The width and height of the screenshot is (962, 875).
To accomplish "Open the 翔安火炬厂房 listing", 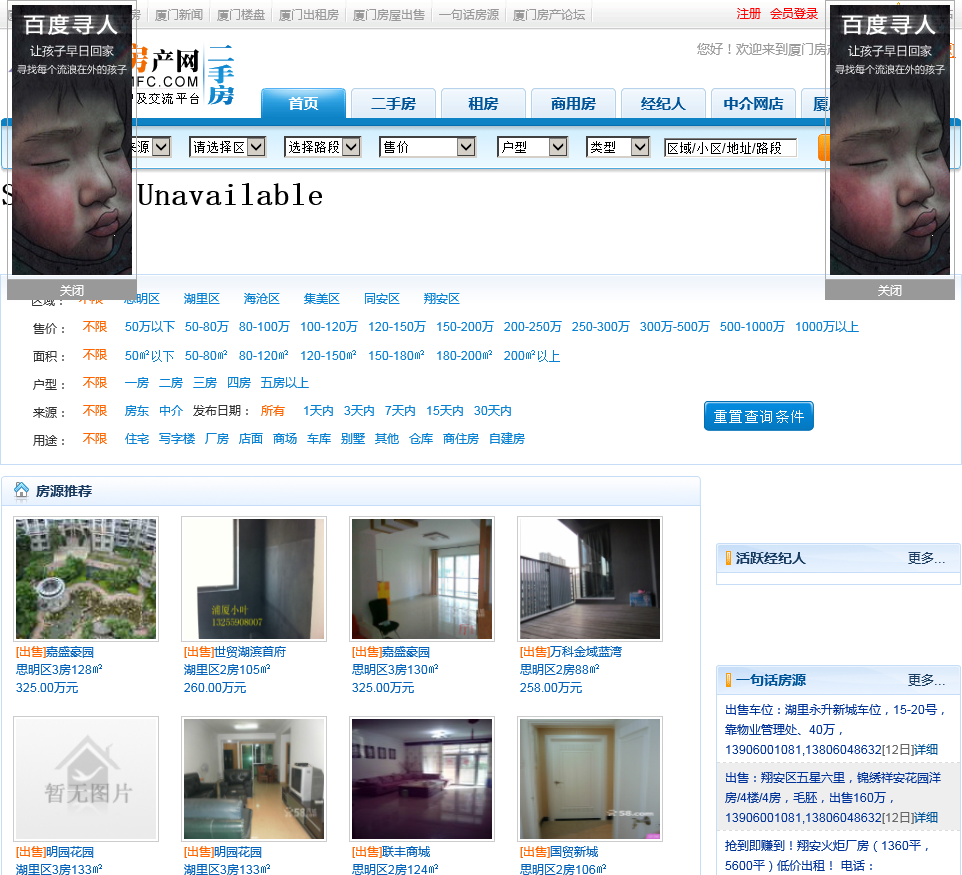I will 828,855.
